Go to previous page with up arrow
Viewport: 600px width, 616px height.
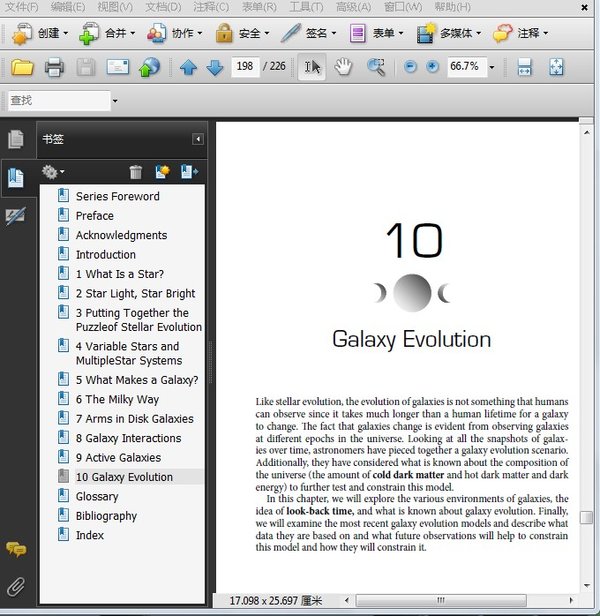pos(188,68)
